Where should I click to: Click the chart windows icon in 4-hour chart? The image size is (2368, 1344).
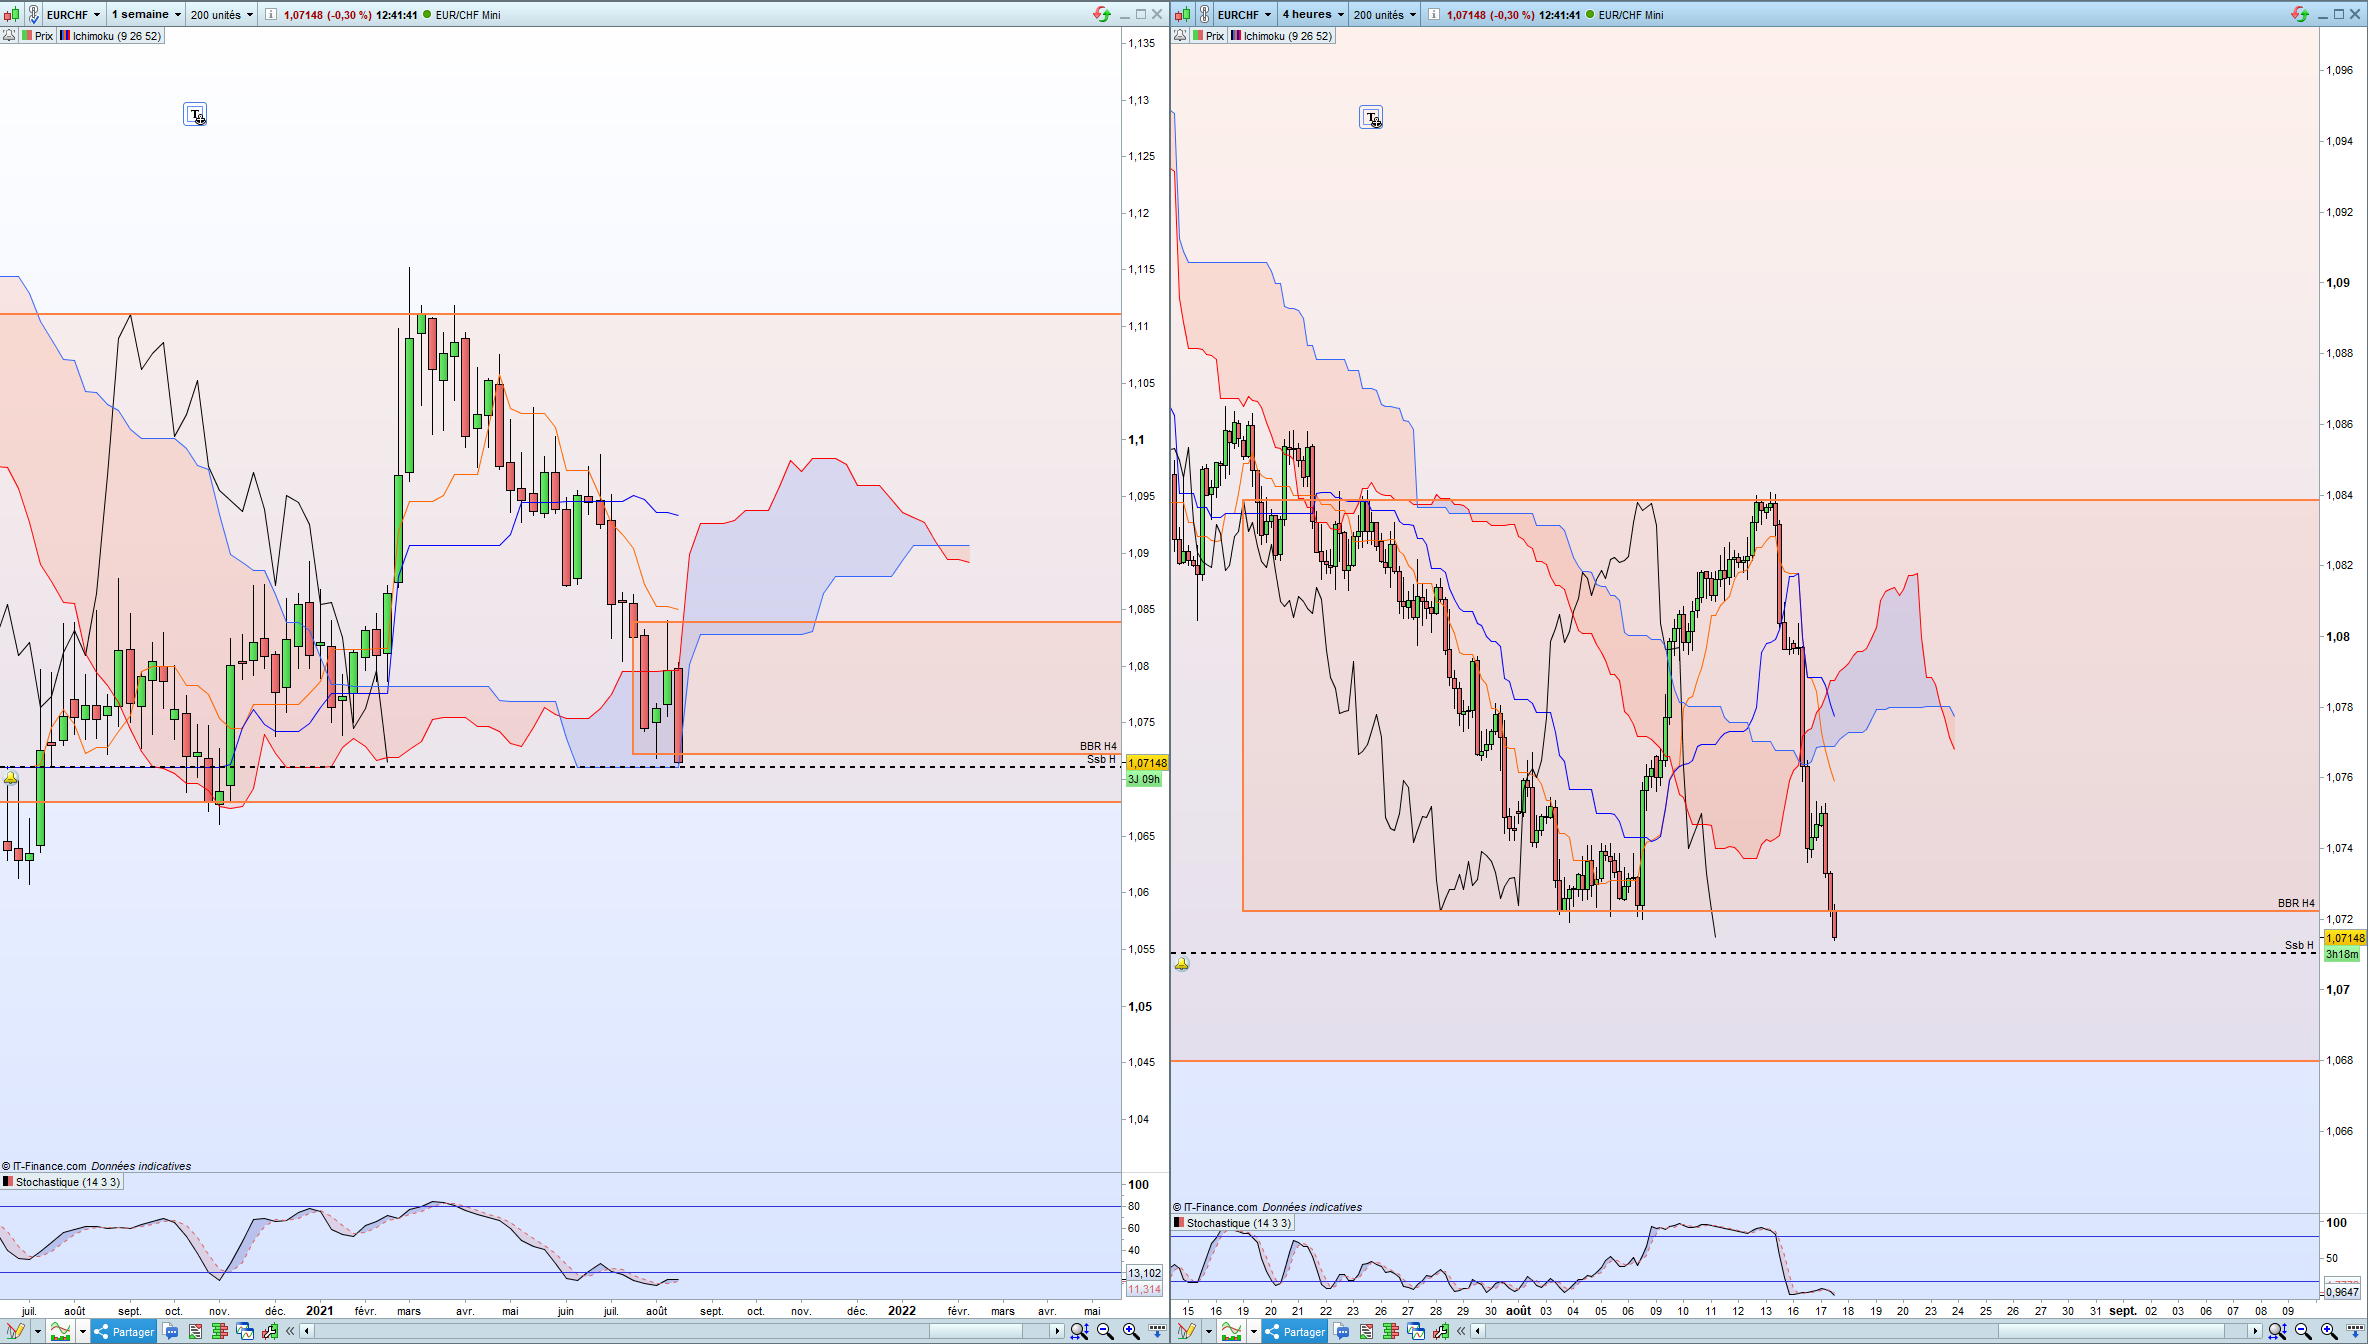[x=1415, y=1331]
